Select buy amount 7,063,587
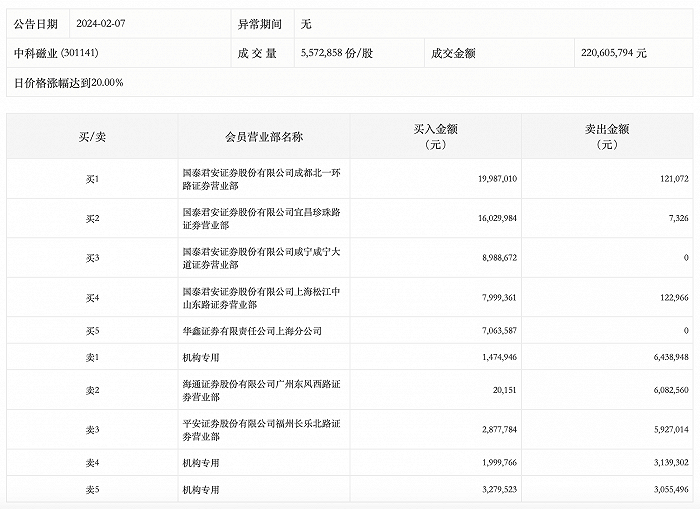Image resolution: width=700 pixels, height=509 pixels. [x=499, y=330]
